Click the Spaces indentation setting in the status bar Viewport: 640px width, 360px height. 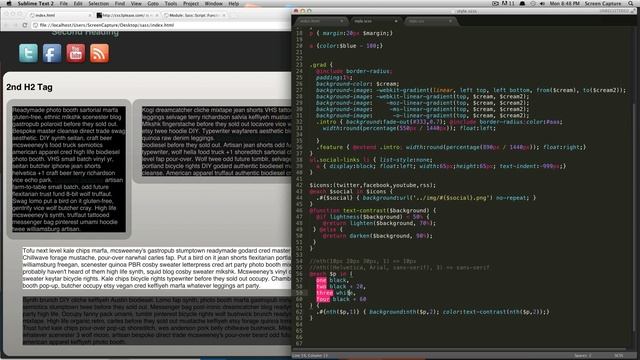point(583,356)
